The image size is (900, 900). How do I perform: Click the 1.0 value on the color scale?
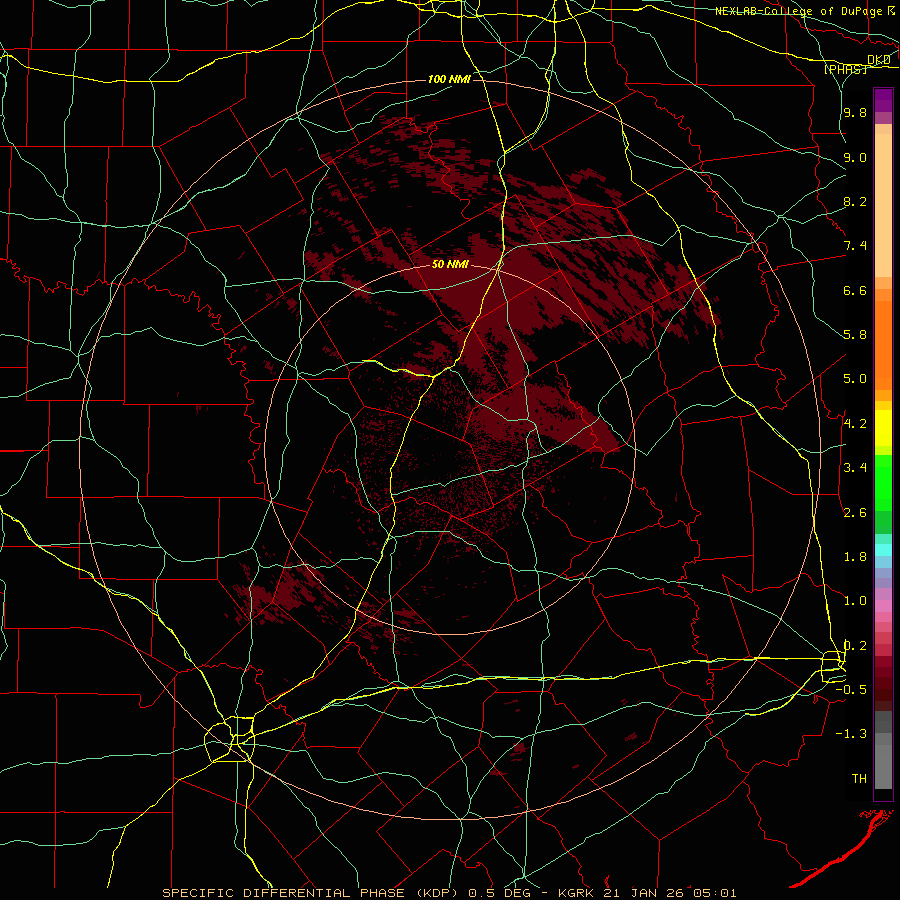(x=855, y=601)
